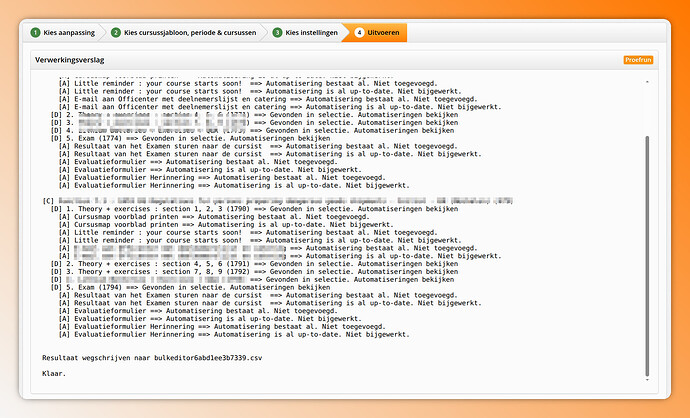The image size is (690, 418).
Task: Click the log panel's vertical scrollbar thumb
Action: [x=647, y=255]
